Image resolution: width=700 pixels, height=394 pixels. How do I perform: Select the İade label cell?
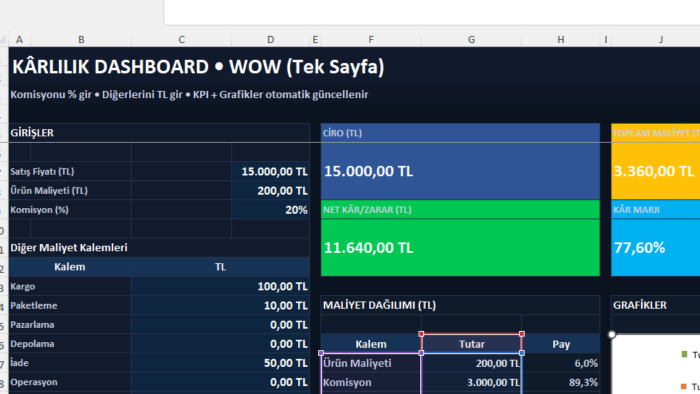[70, 363]
